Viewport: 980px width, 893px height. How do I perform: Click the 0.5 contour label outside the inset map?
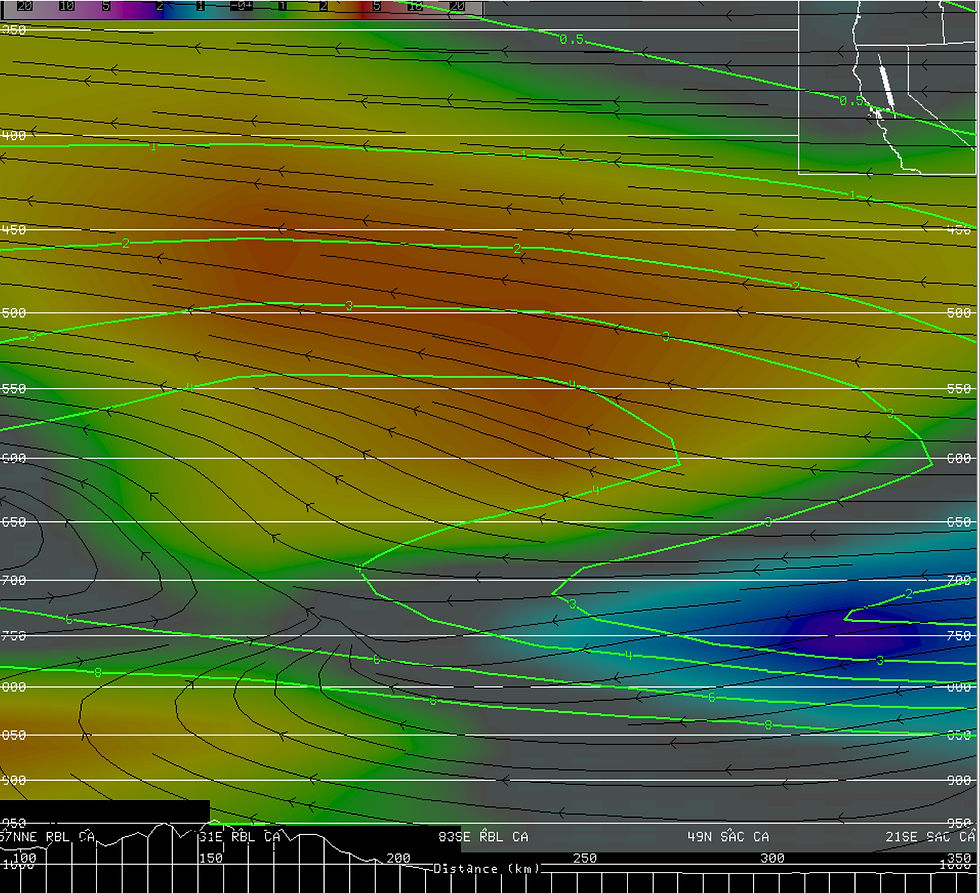571,39
